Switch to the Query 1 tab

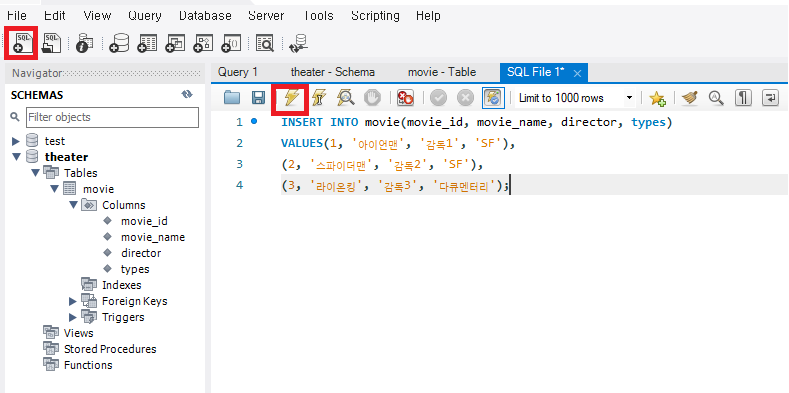[x=238, y=72]
